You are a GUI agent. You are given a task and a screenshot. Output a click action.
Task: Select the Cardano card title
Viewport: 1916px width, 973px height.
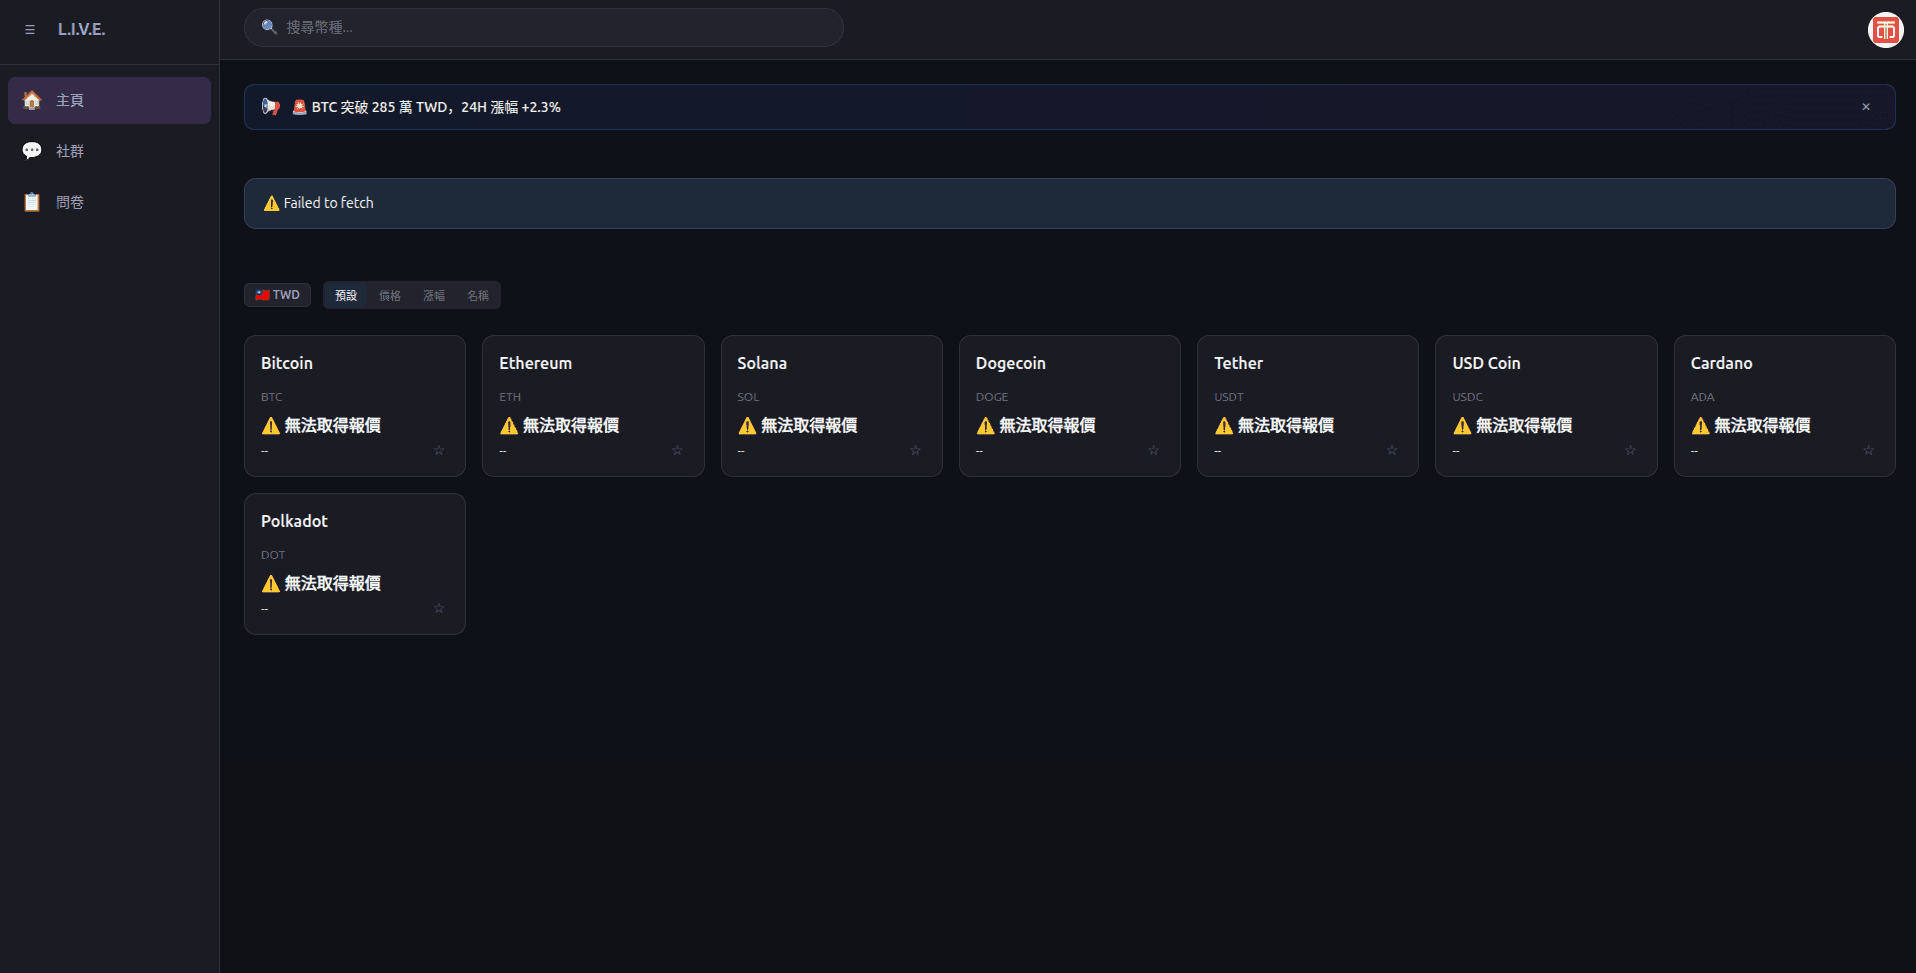[x=1722, y=363]
